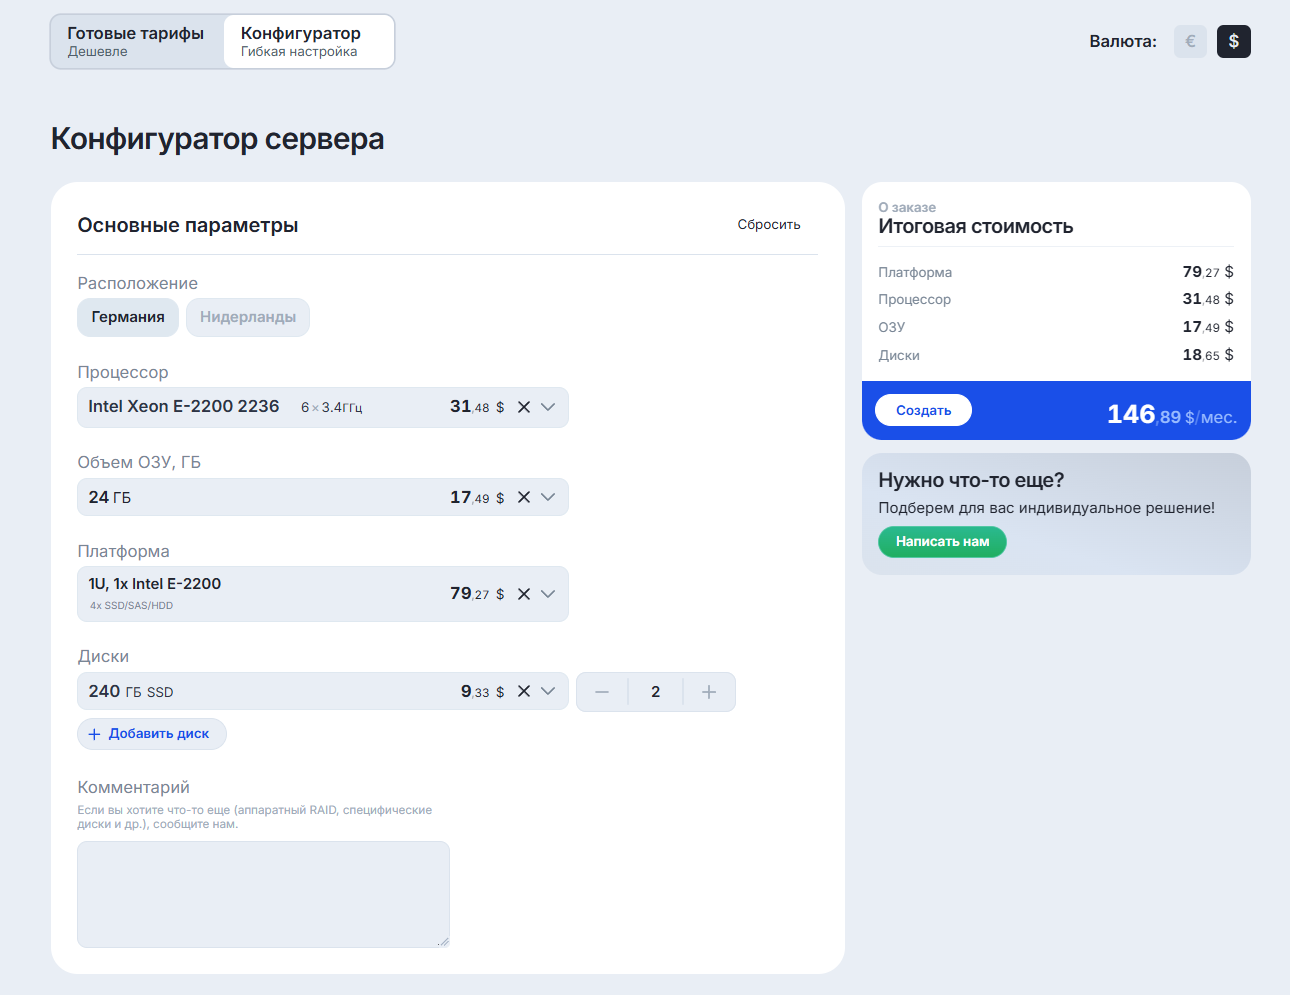
Task: Switch currency to dollar
Action: point(1233,41)
